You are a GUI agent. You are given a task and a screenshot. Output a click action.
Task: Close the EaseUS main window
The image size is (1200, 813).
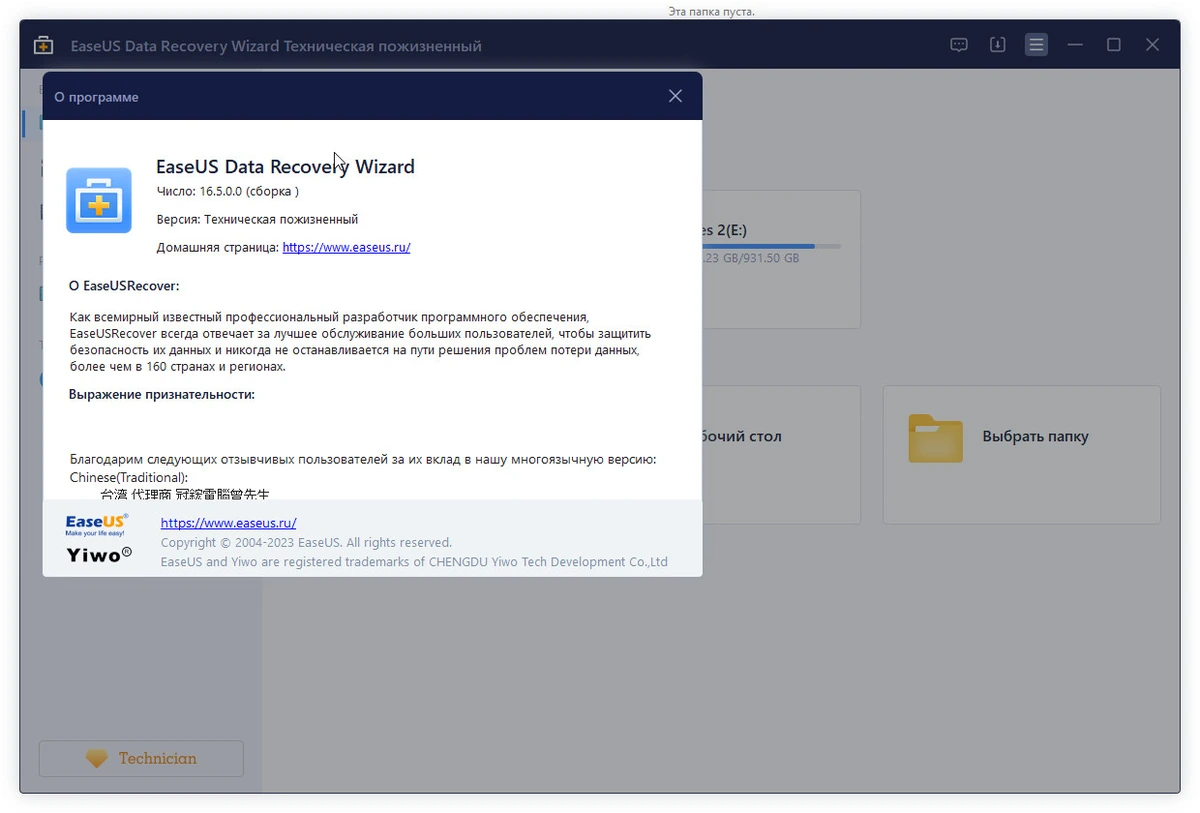point(1153,45)
